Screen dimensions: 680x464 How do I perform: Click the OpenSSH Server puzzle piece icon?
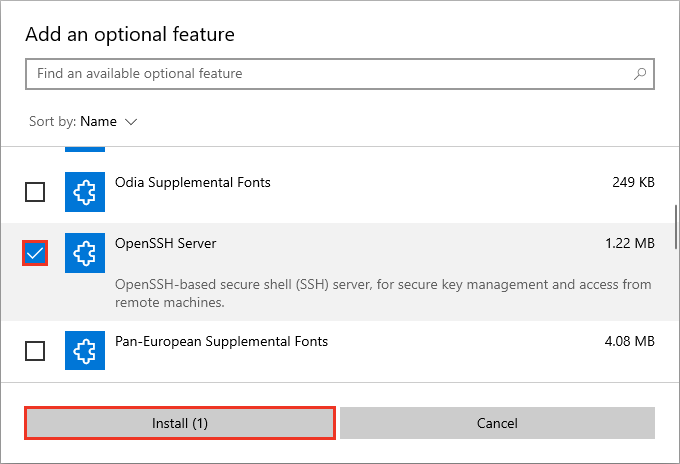tap(85, 253)
